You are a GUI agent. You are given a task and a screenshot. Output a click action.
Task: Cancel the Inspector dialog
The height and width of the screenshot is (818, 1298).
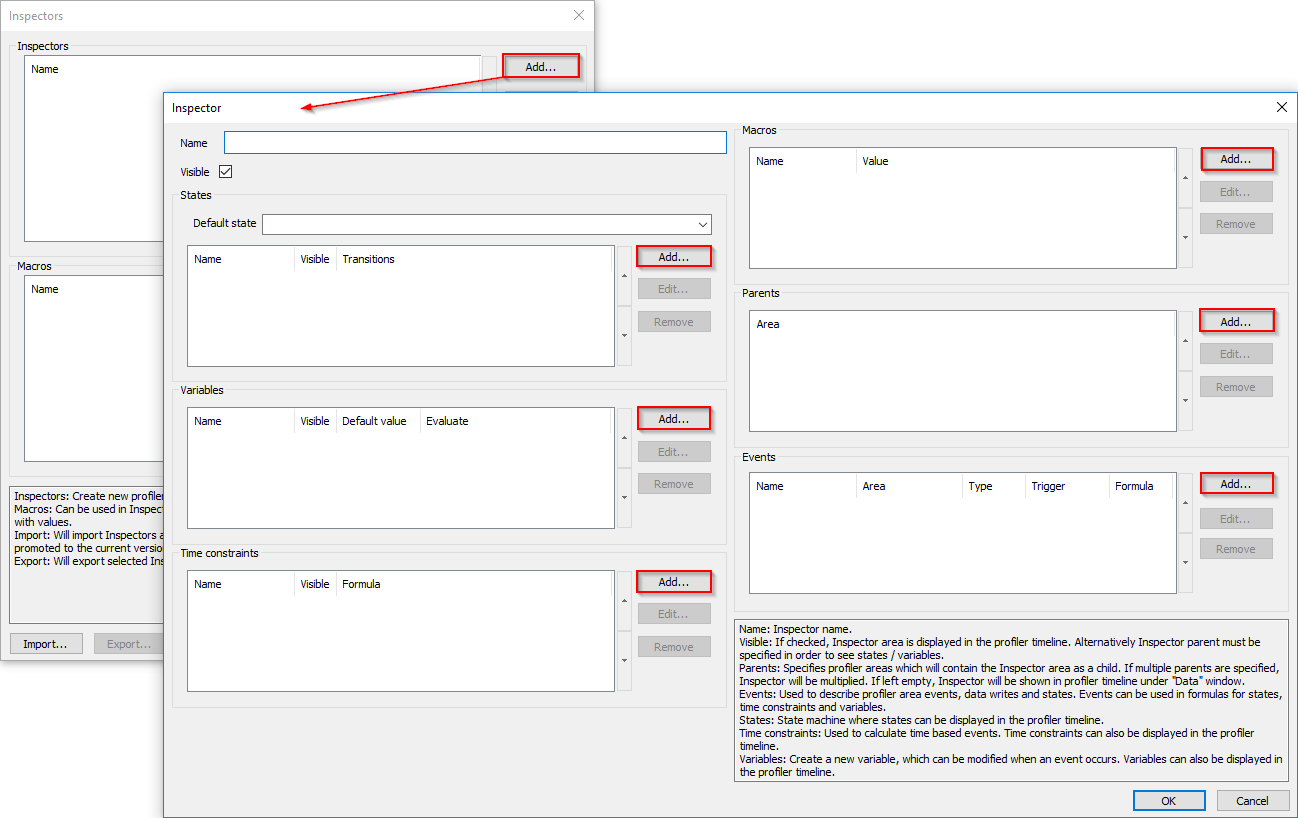(x=1252, y=800)
